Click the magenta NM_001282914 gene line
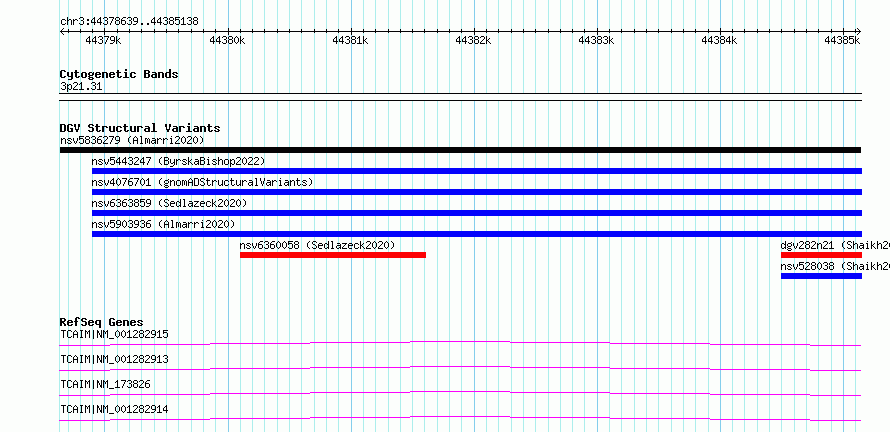This screenshot has height=432, width=890. click(x=460, y=418)
